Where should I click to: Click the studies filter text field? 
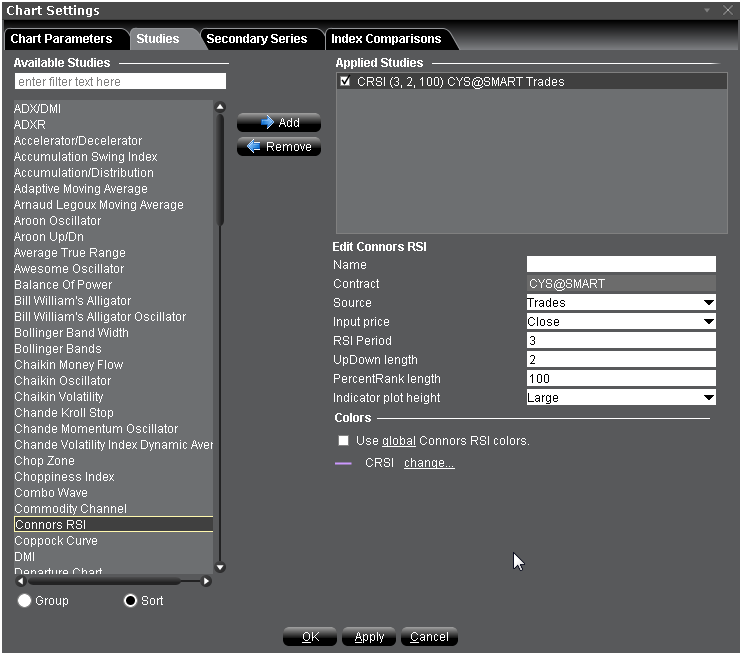[120, 81]
